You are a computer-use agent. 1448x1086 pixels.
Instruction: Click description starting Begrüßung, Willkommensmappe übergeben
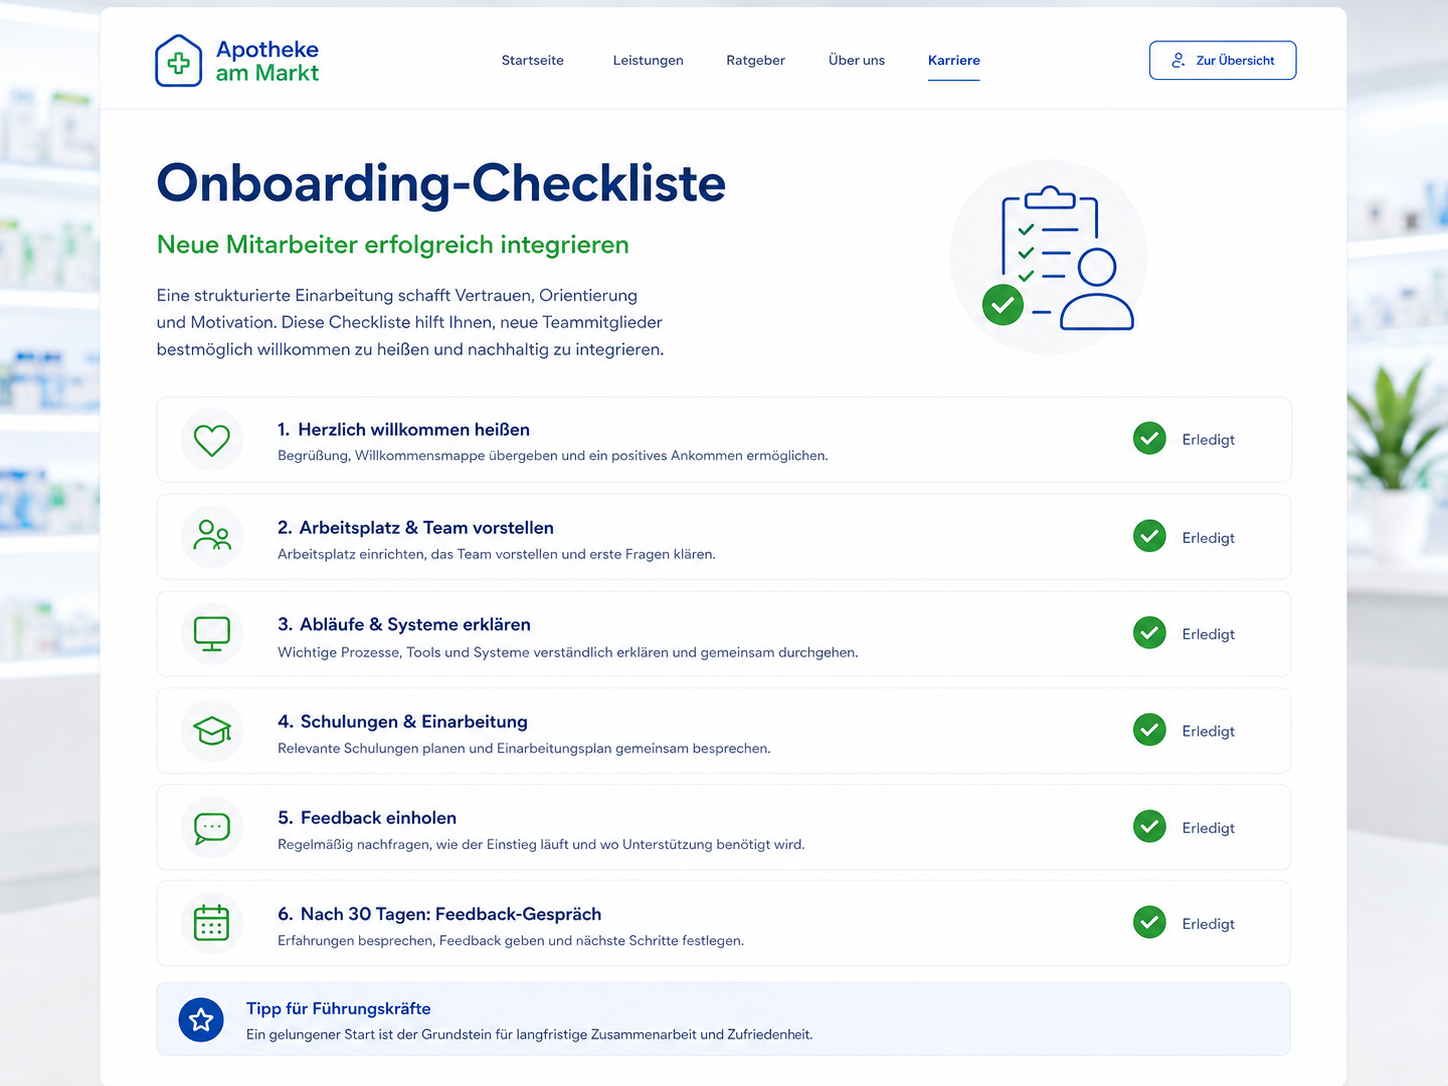point(553,456)
